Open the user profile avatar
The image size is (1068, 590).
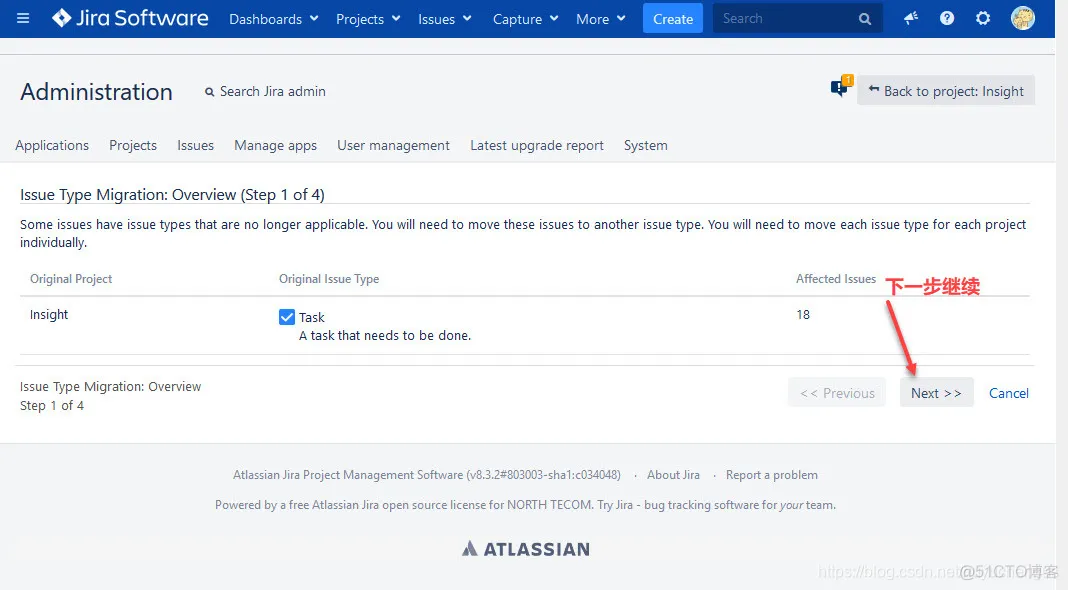click(x=1022, y=18)
